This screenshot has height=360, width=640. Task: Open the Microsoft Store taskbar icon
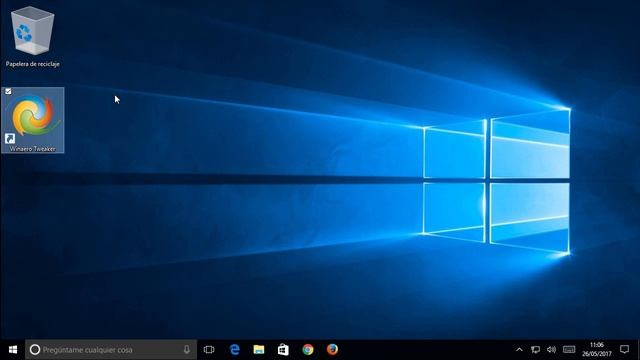[x=283, y=350]
